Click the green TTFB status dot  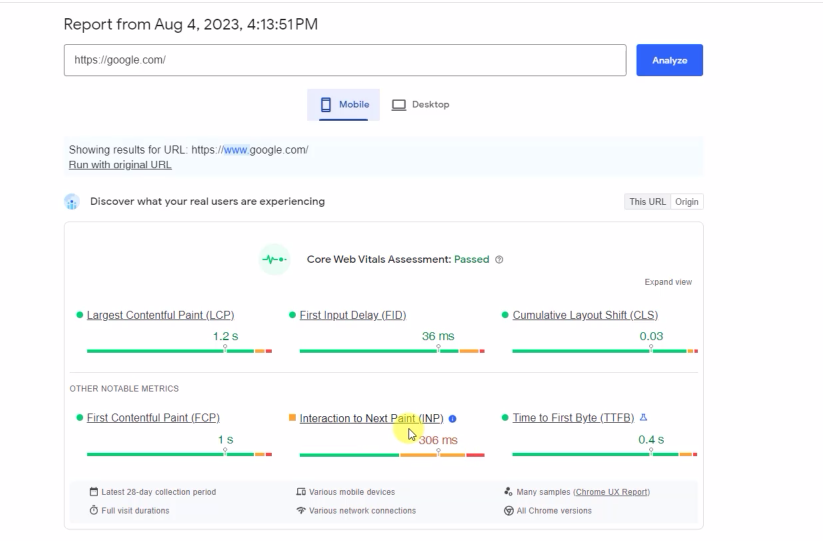click(505, 418)
